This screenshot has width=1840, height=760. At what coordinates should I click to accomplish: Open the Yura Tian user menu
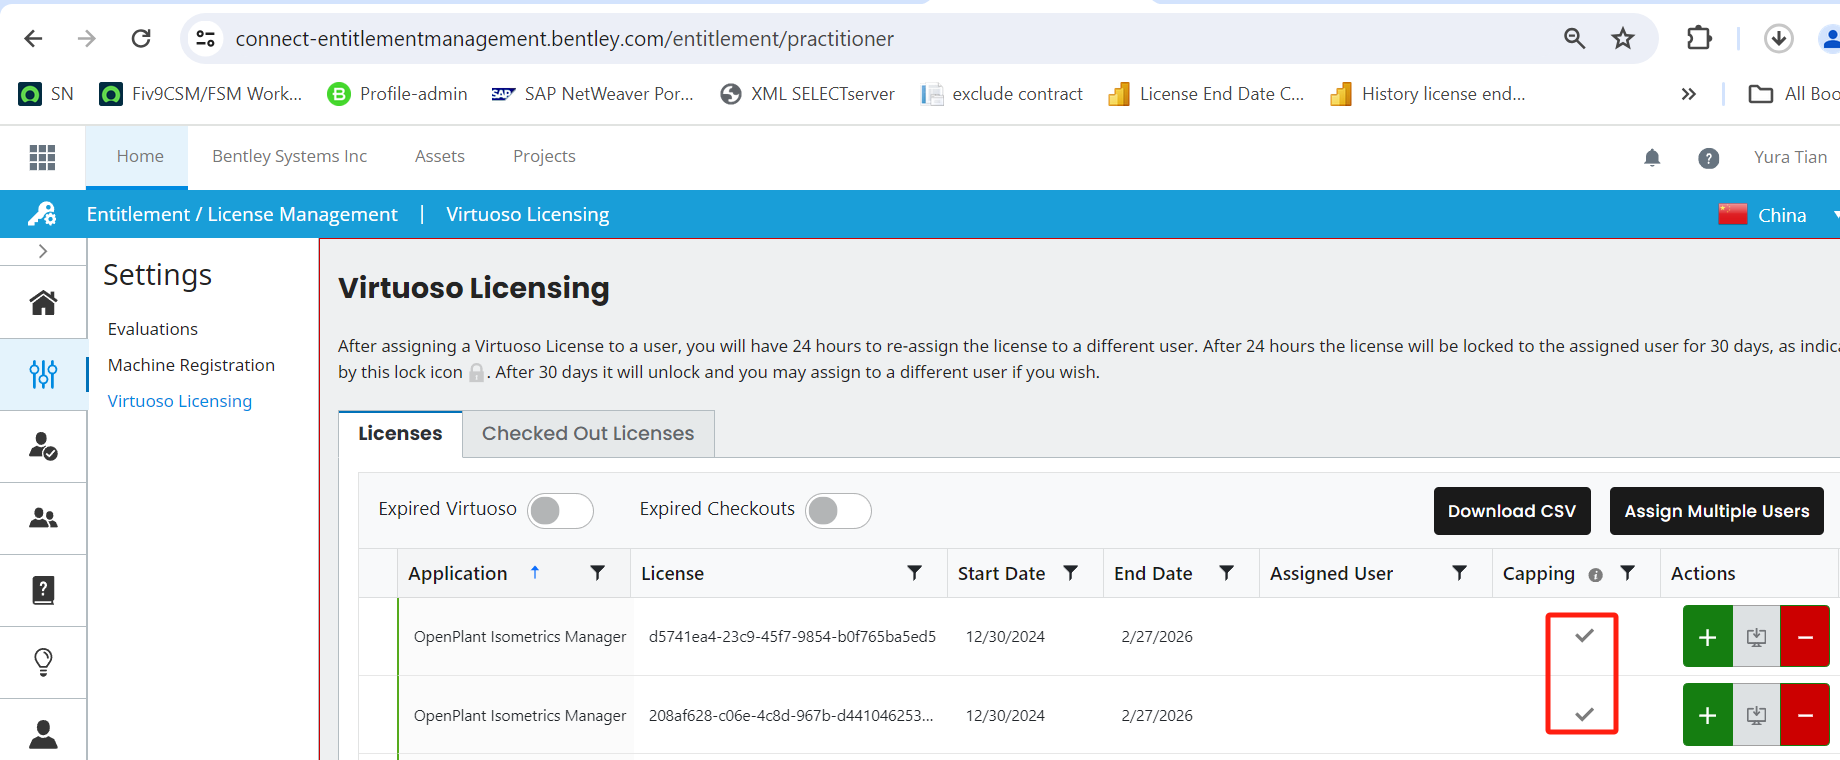coord(1790,157)
